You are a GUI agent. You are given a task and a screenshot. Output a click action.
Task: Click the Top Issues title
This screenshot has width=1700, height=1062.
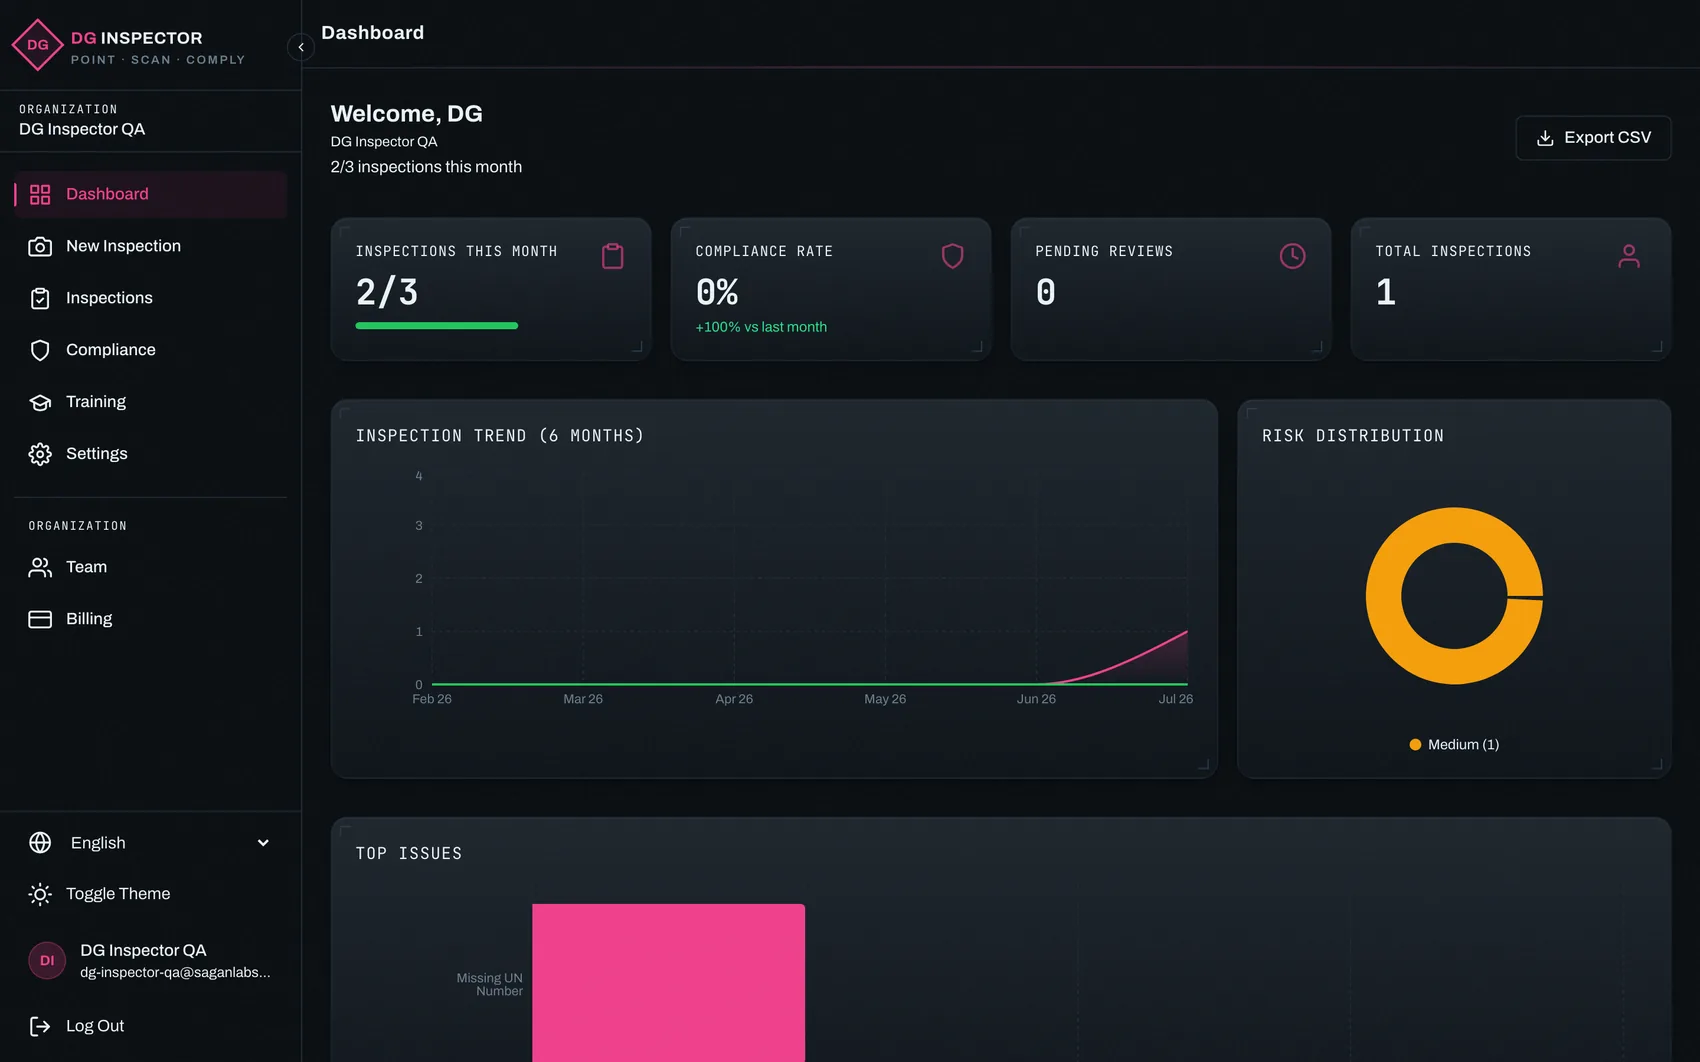pos(408,853)
